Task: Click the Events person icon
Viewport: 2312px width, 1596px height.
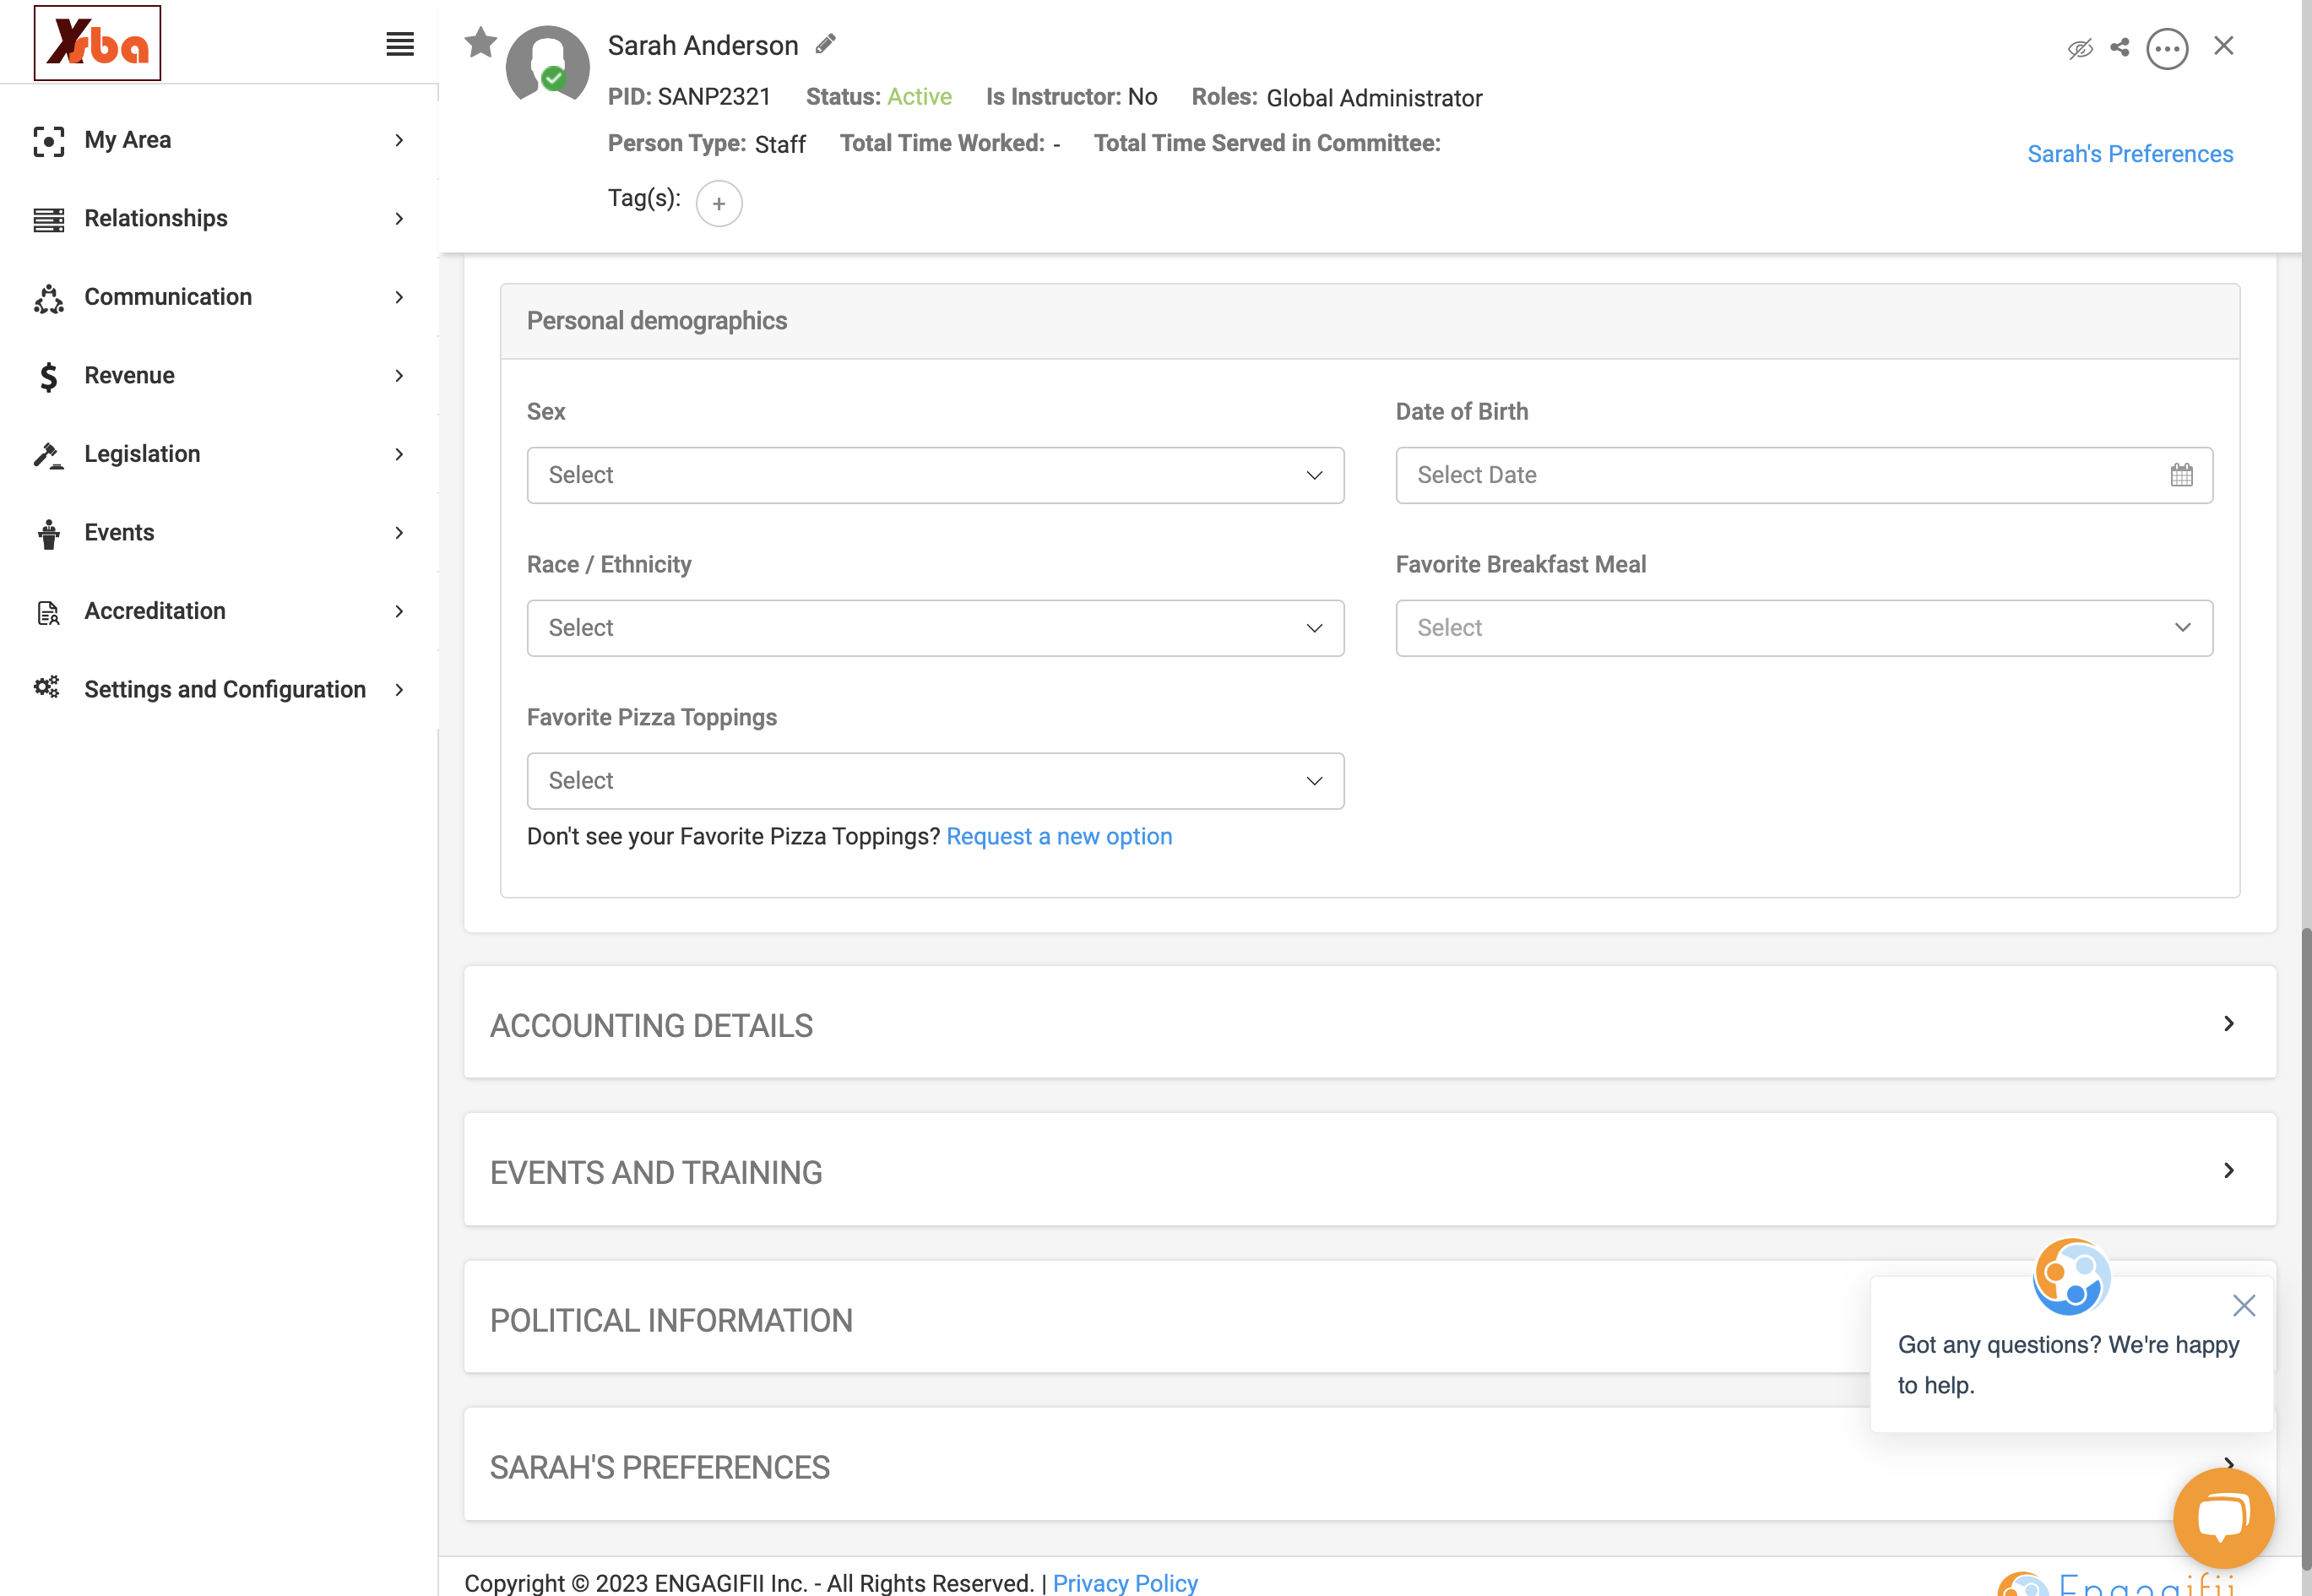Action: 48,533
